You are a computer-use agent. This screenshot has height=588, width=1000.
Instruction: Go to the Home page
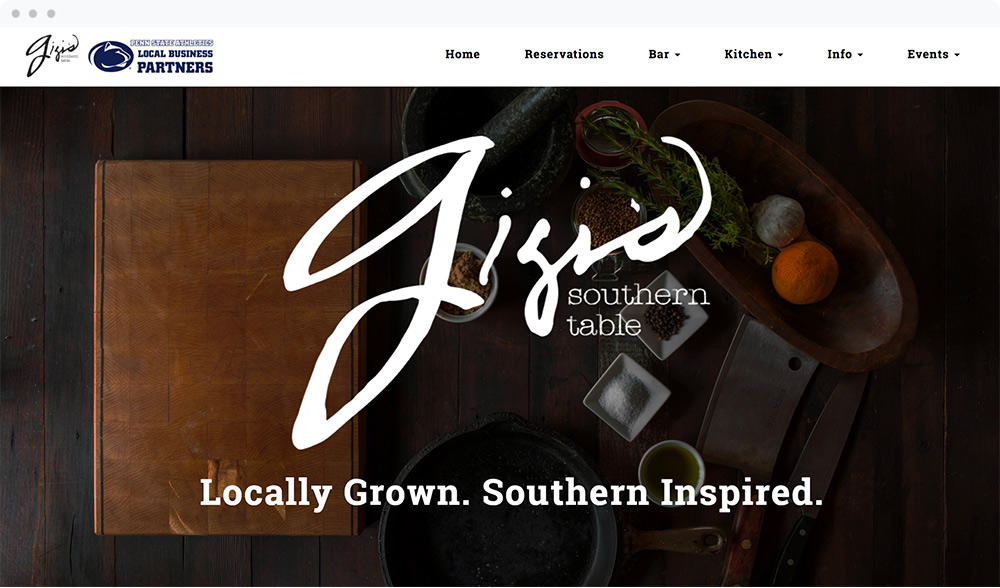[462, 54]
